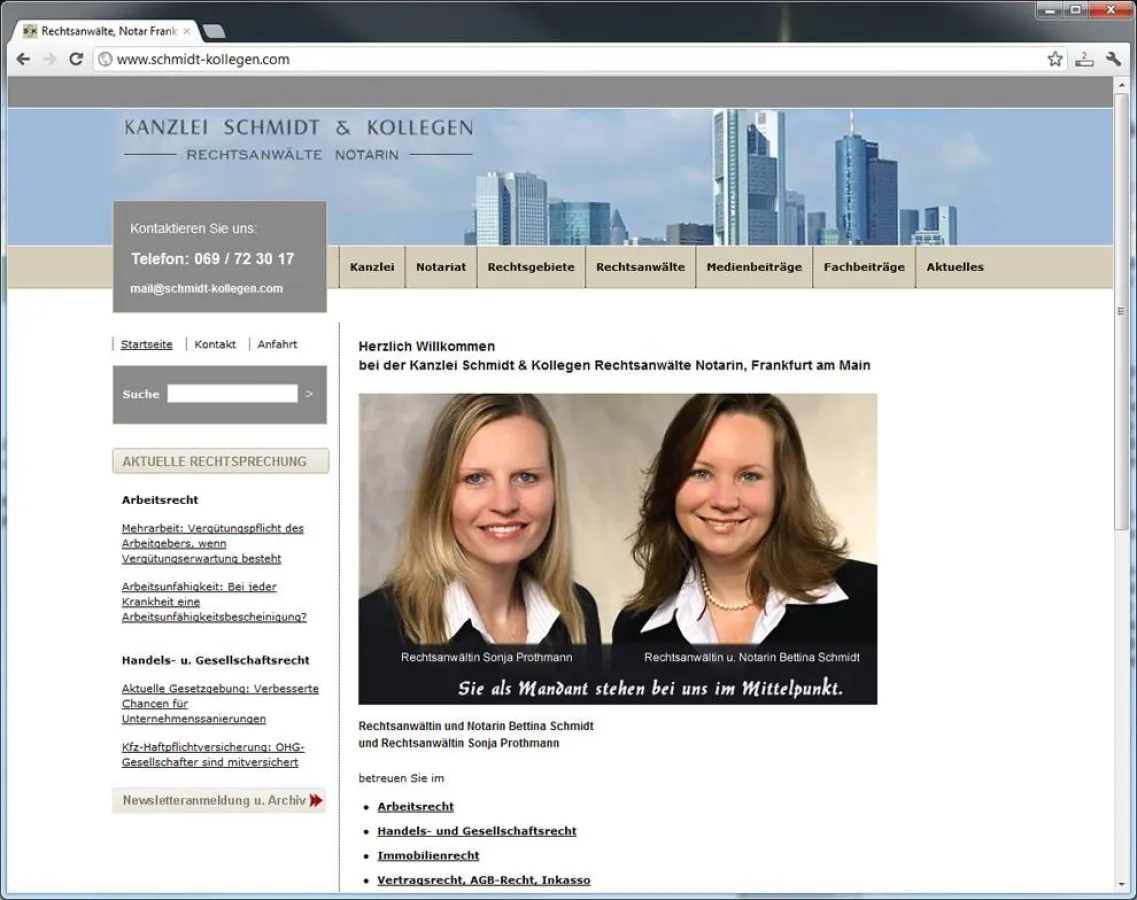Click the Anfahrt link
This screenshot has width=1137, height=900.
pyautogui.click(x=277, y=344)
